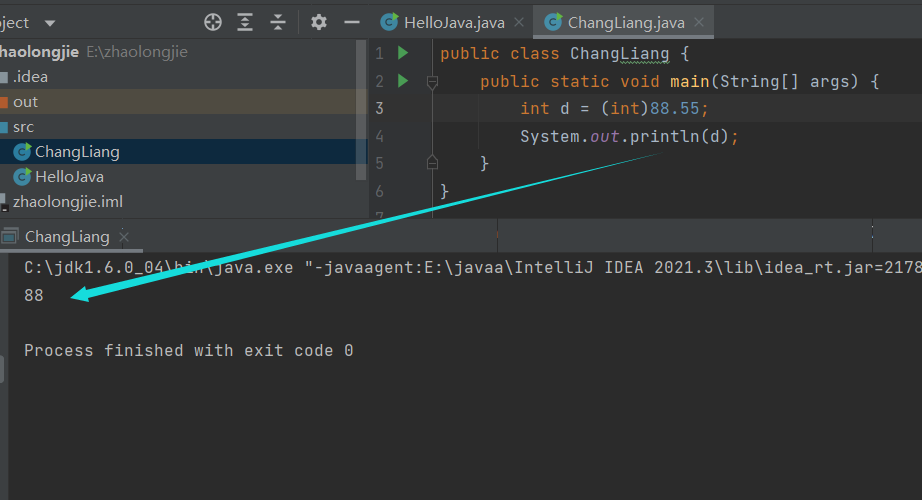This screenshot has width=922, height=500.
Task: Click the HelloJava class icon in tree
Action: point(22,176)
